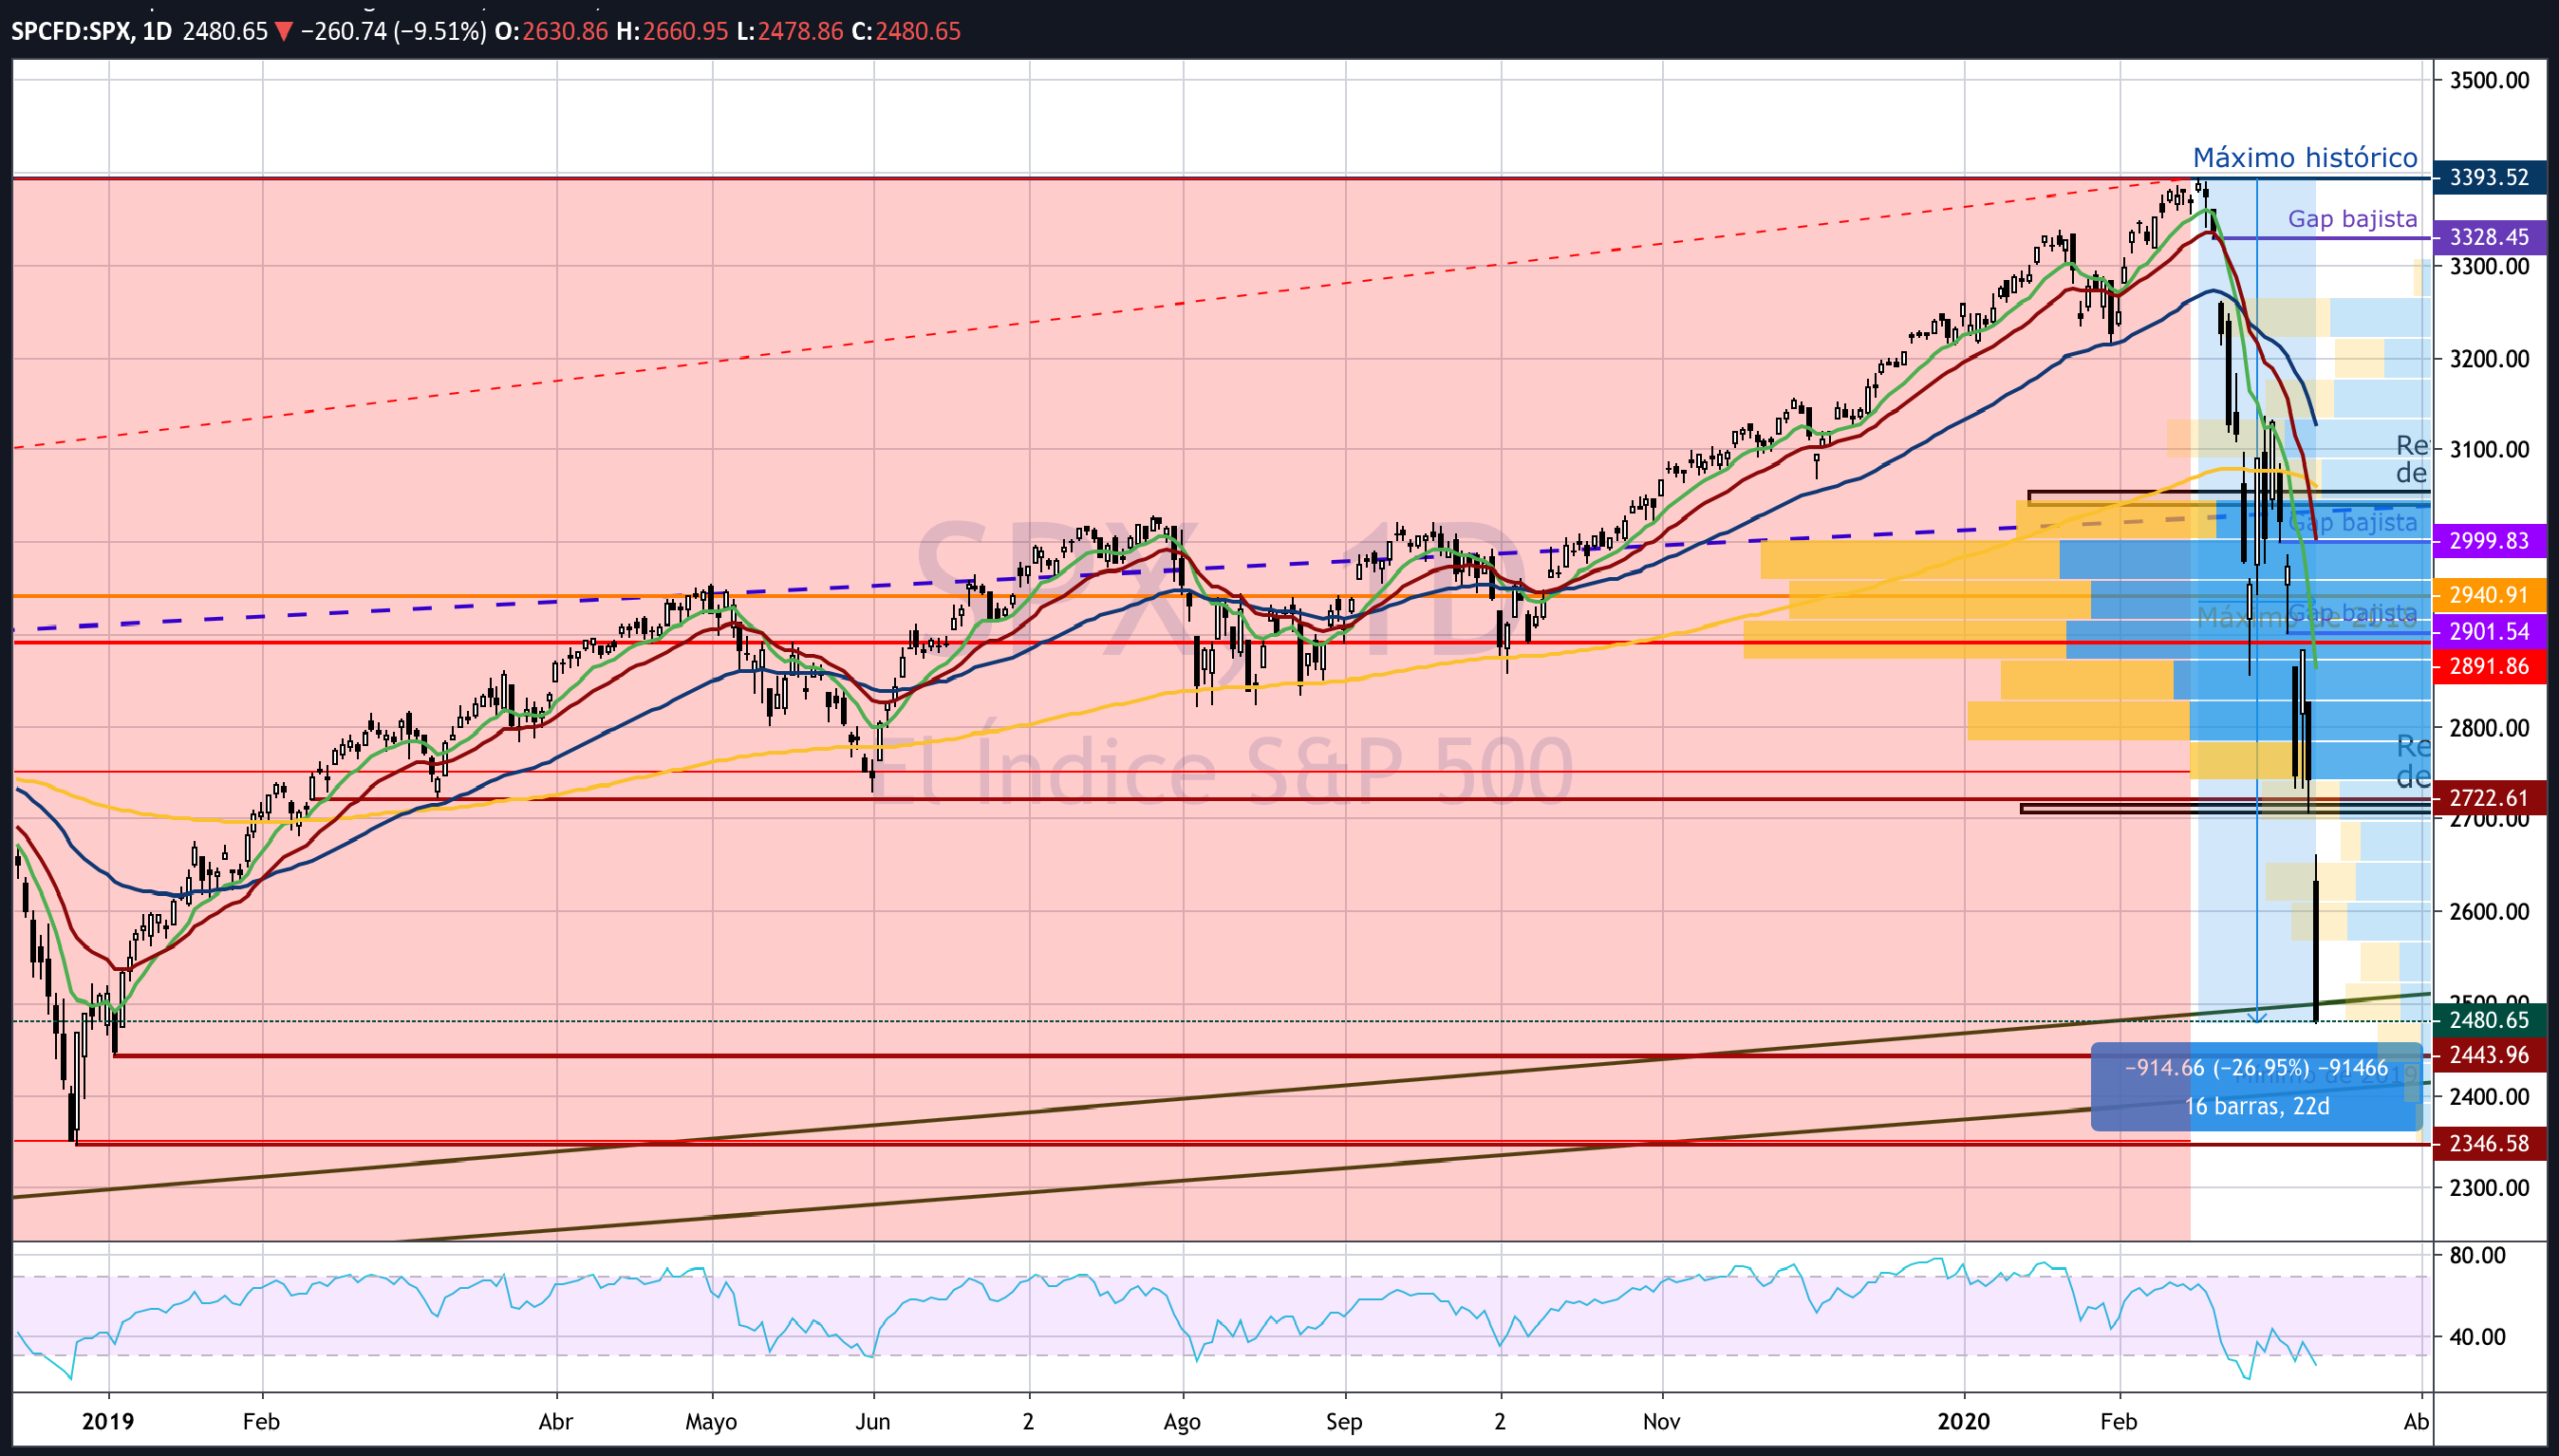Select the 2020 time axis label
Image resolution: width=2559 pixels, height=1456 pixels.
point(1963,1421)
